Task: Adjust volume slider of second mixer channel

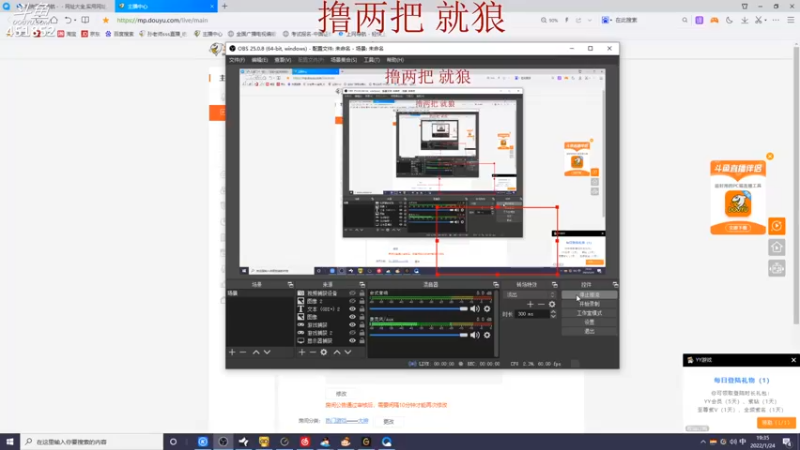Action: (418, 335)
